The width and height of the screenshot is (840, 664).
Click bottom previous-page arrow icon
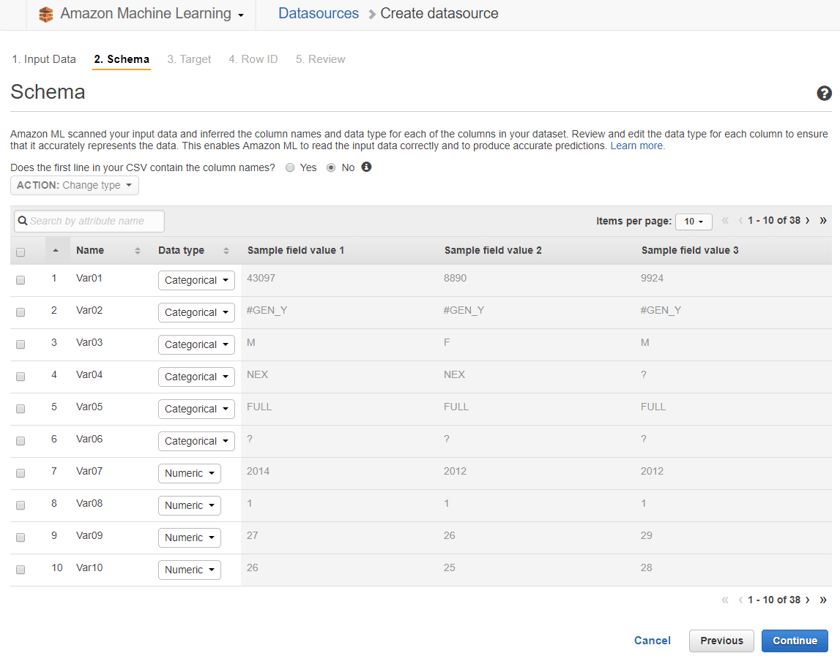[x=740, y=600]
